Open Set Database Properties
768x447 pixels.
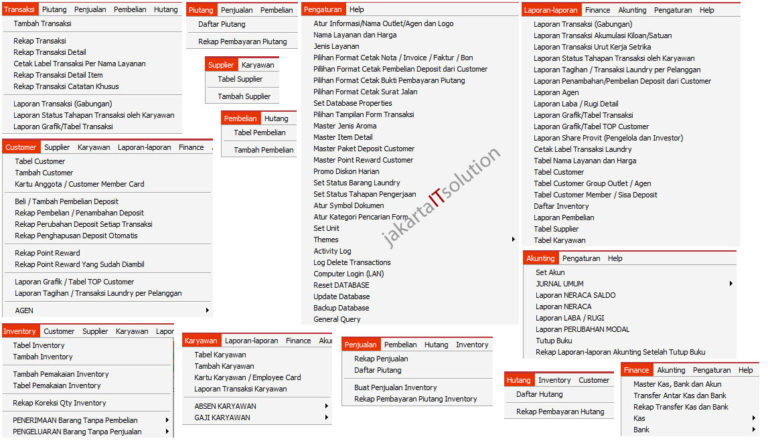(353, 103)
